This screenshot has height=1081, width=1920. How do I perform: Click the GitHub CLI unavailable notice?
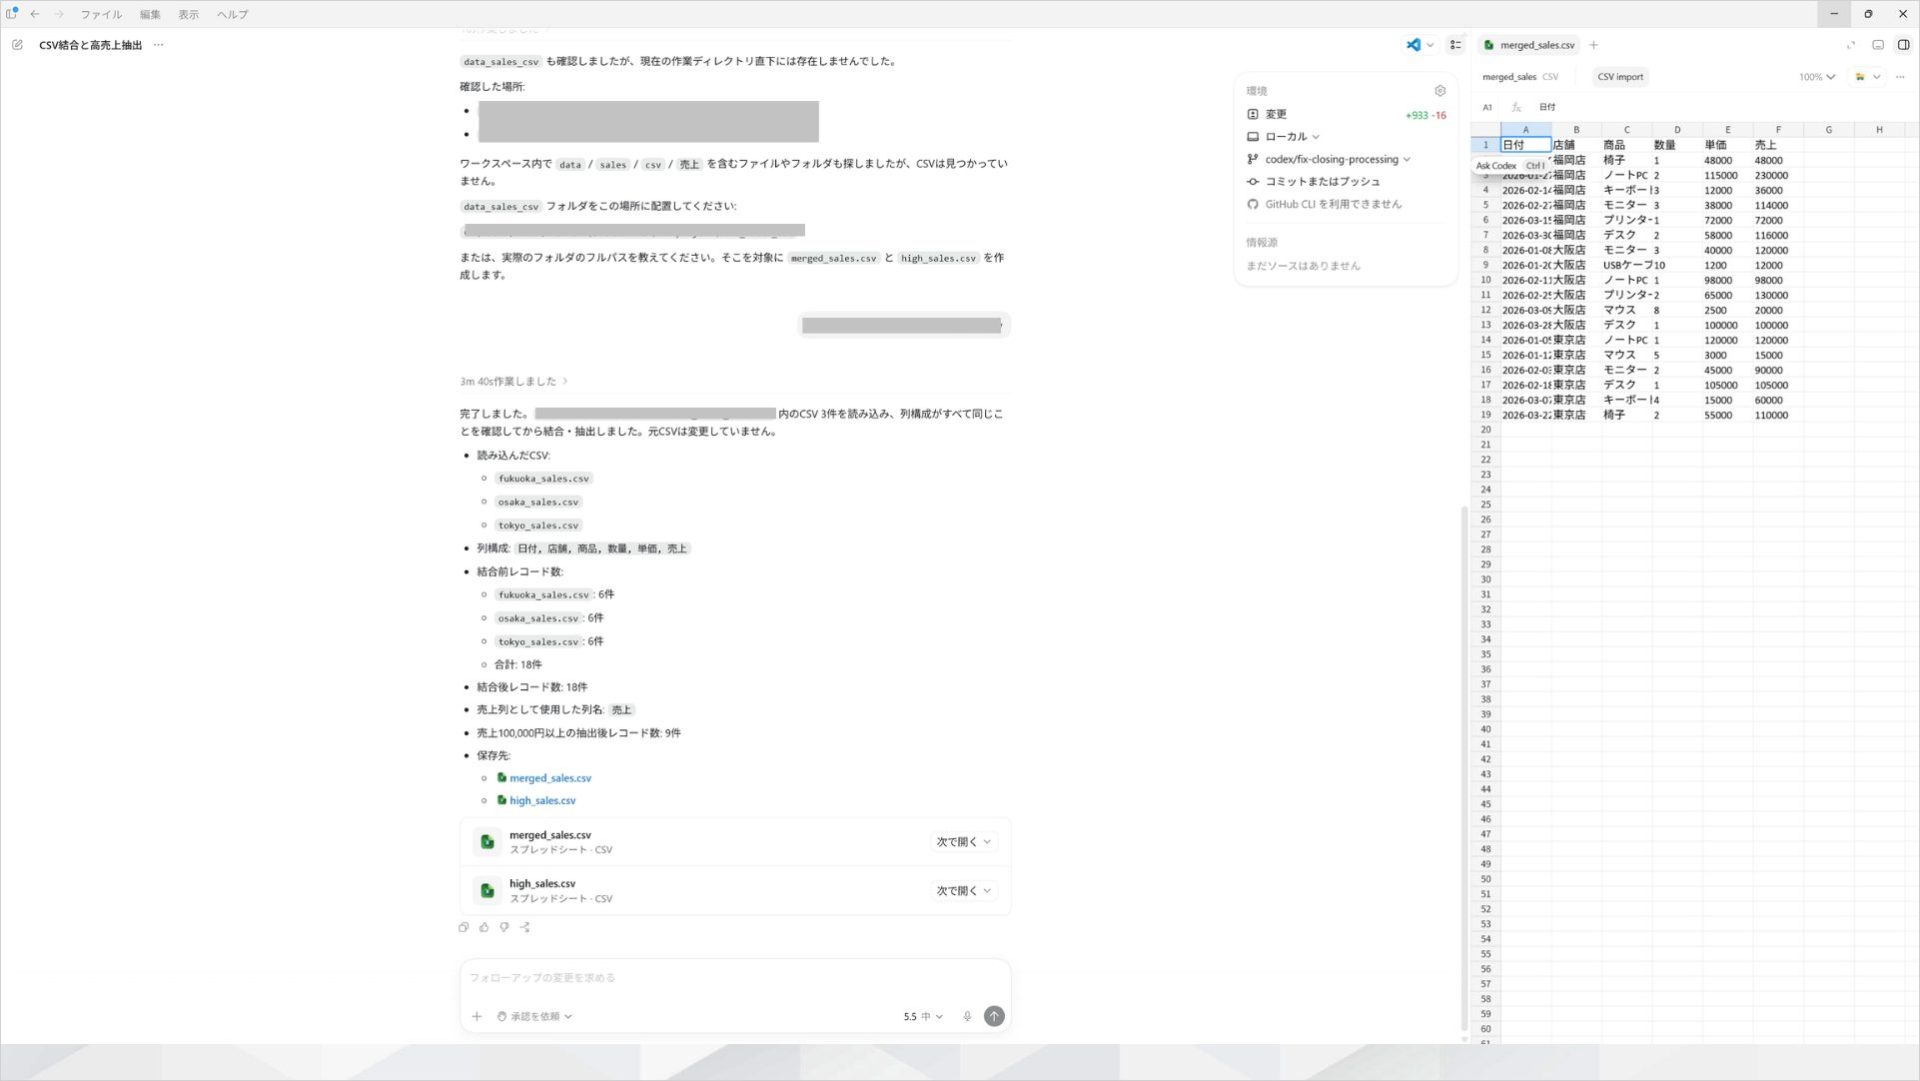pos(1325,204)
